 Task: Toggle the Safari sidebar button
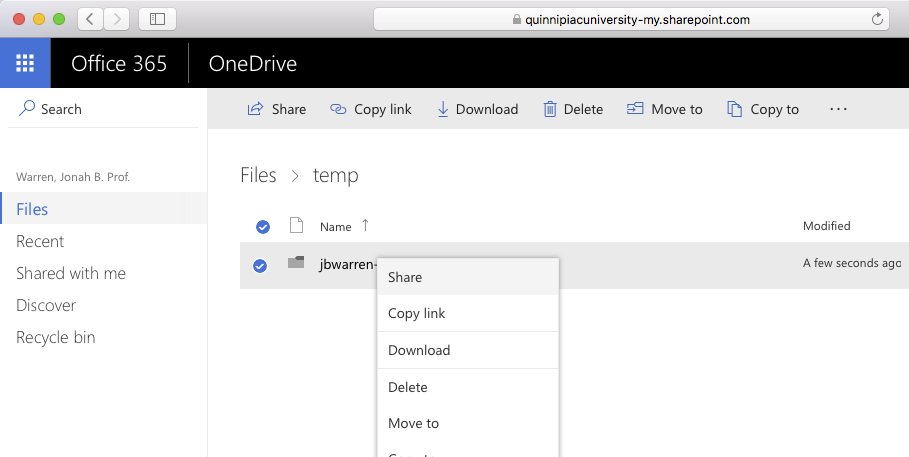[x=157, y=19]
